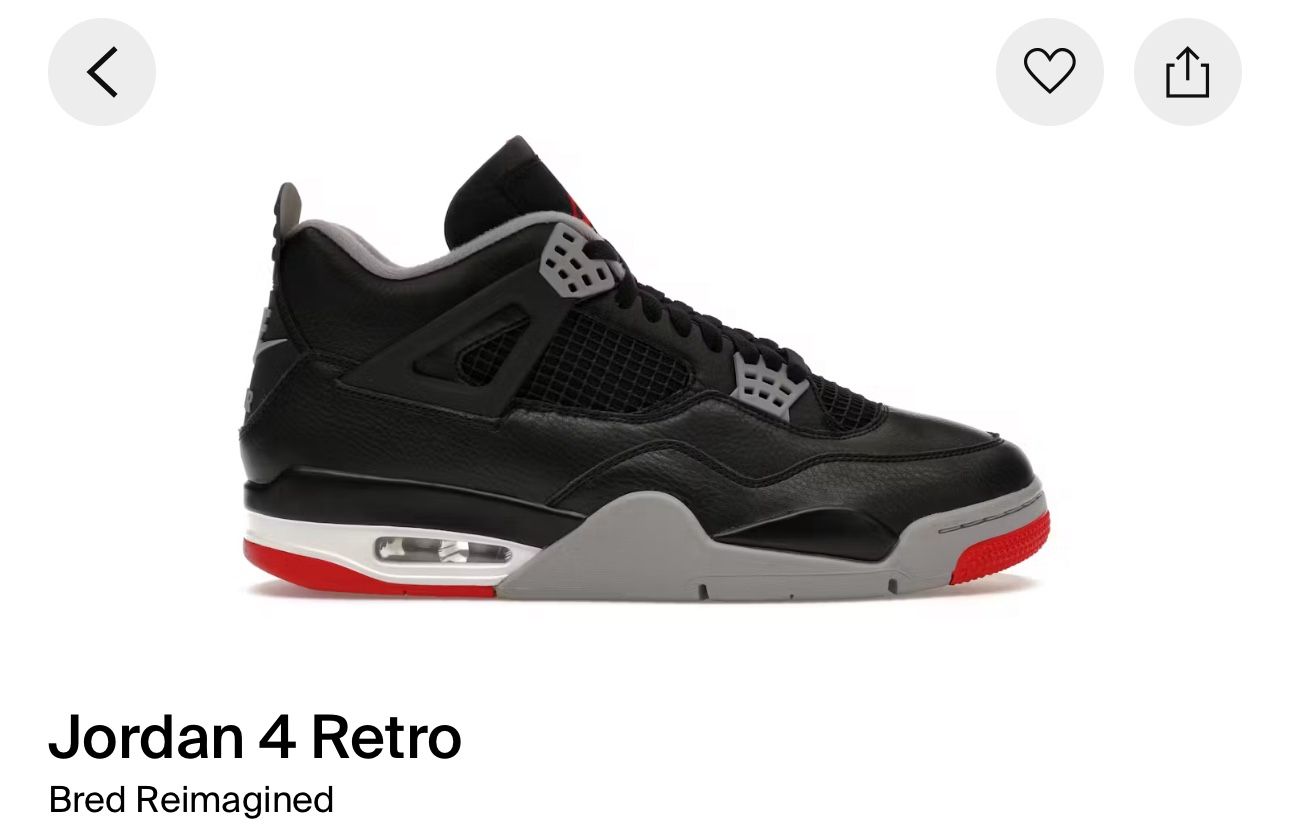1290x836 pixels.
Task: Add shoe to favorites with heart button
Action: point(1049,72)
